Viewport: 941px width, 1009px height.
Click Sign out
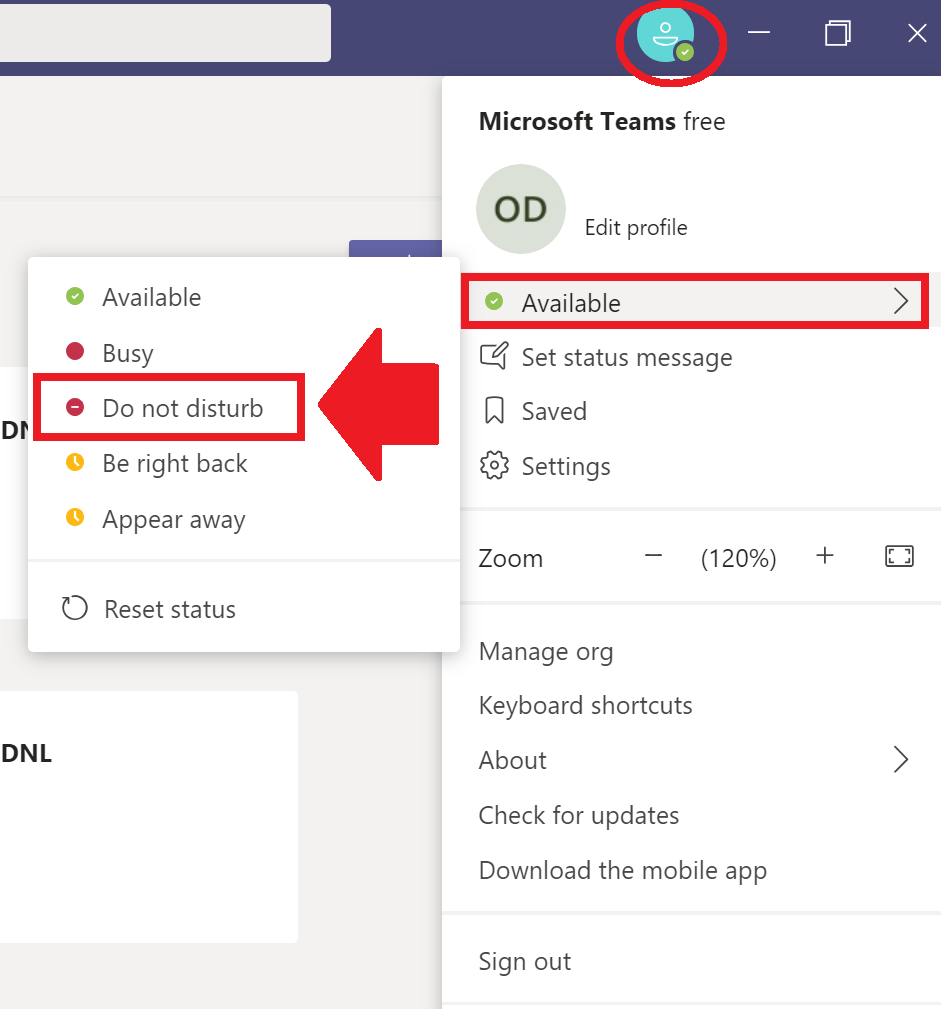pos(525,961)
